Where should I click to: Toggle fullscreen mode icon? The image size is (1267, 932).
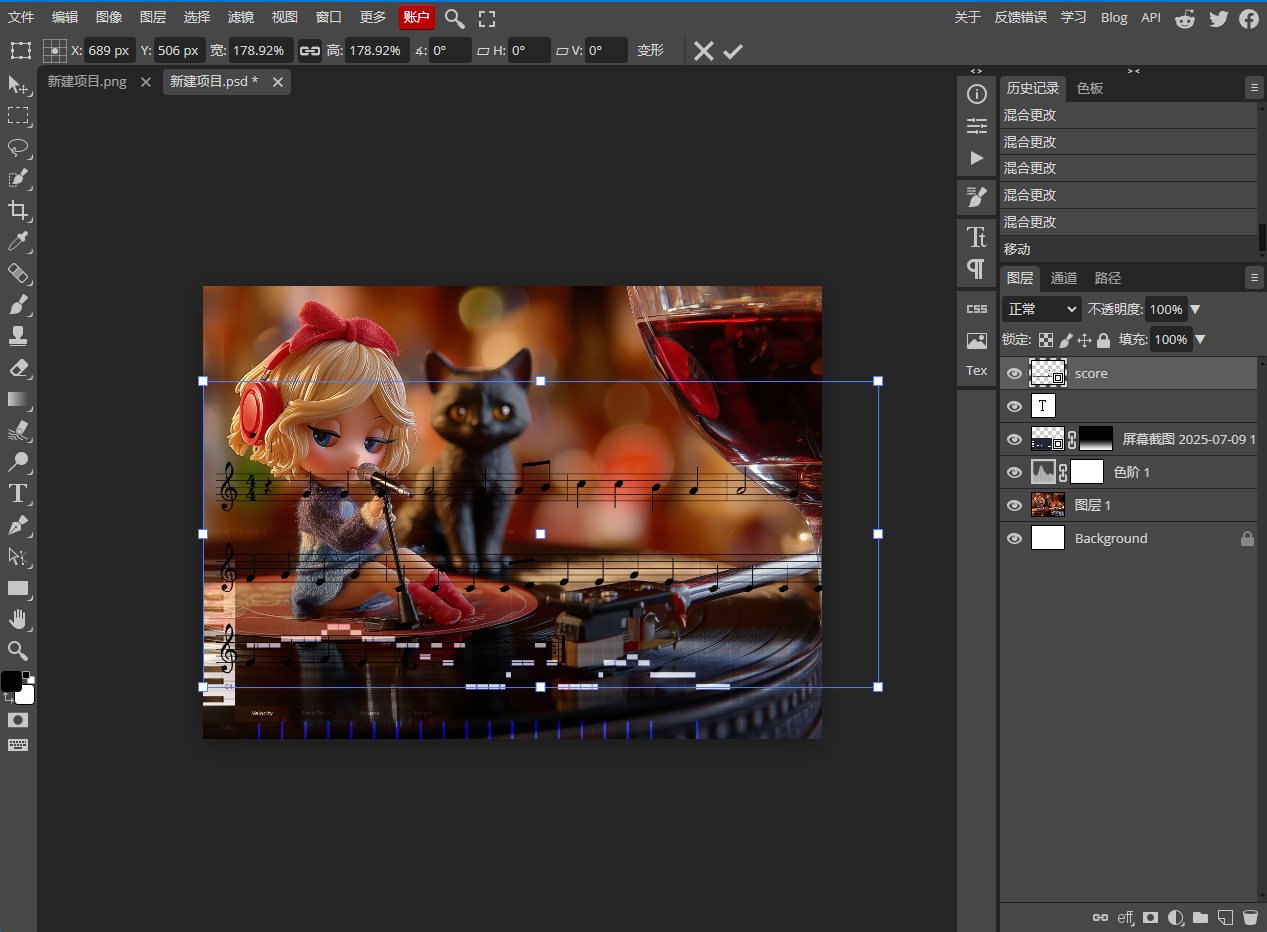[487, 18]
